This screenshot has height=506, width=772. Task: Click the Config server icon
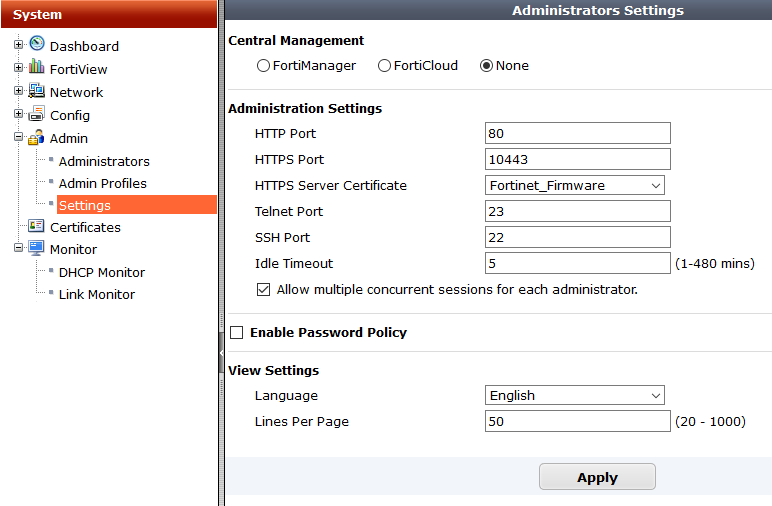[x=37, y=114]
